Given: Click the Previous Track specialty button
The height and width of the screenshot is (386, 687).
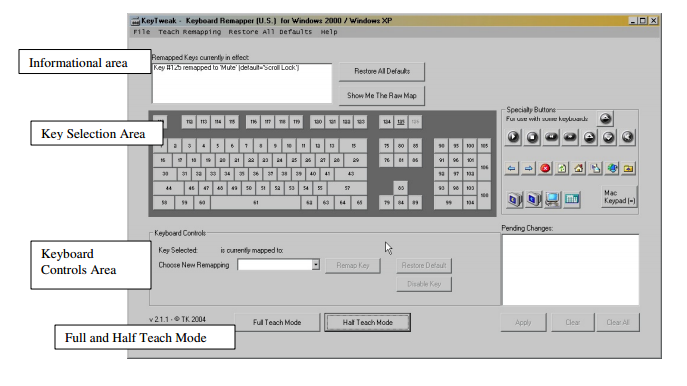Looking at the screenshot, I should click(551, 137).
